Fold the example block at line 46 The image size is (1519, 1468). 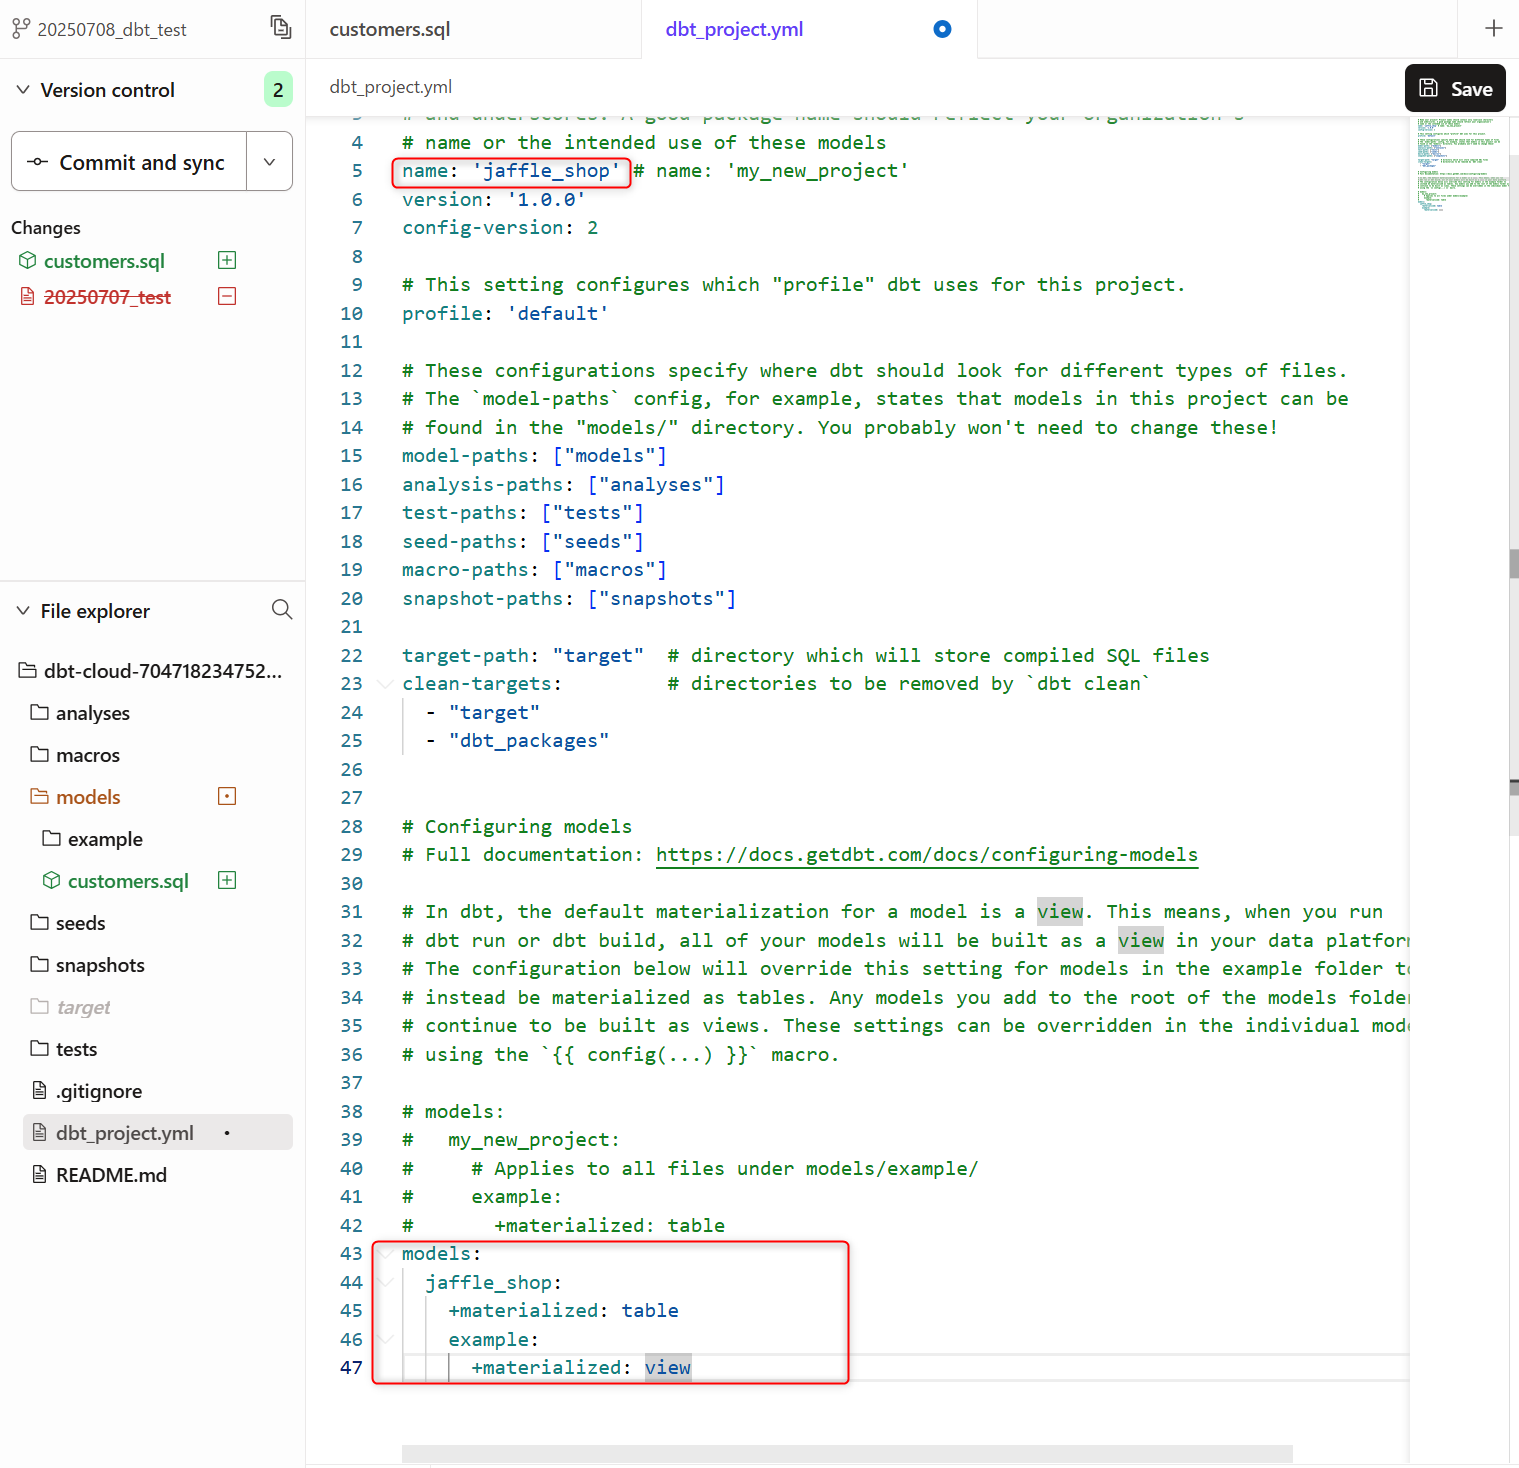pyautogui.click(x=385, y=1339)
